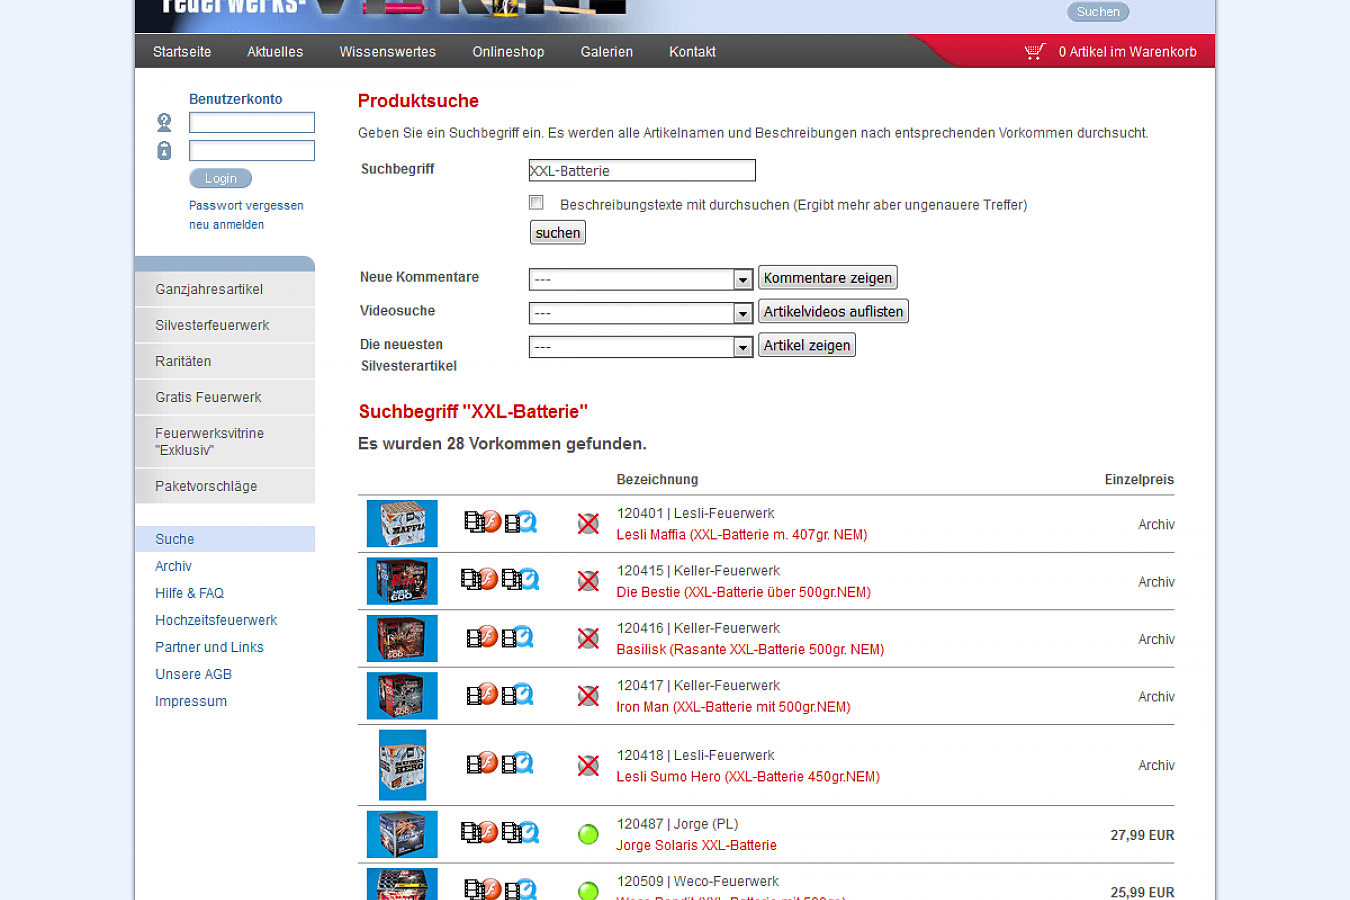
Task: Play Flash video for Lesli Sumo Hero
Action: pyautogui.click(x=483, y=763)
